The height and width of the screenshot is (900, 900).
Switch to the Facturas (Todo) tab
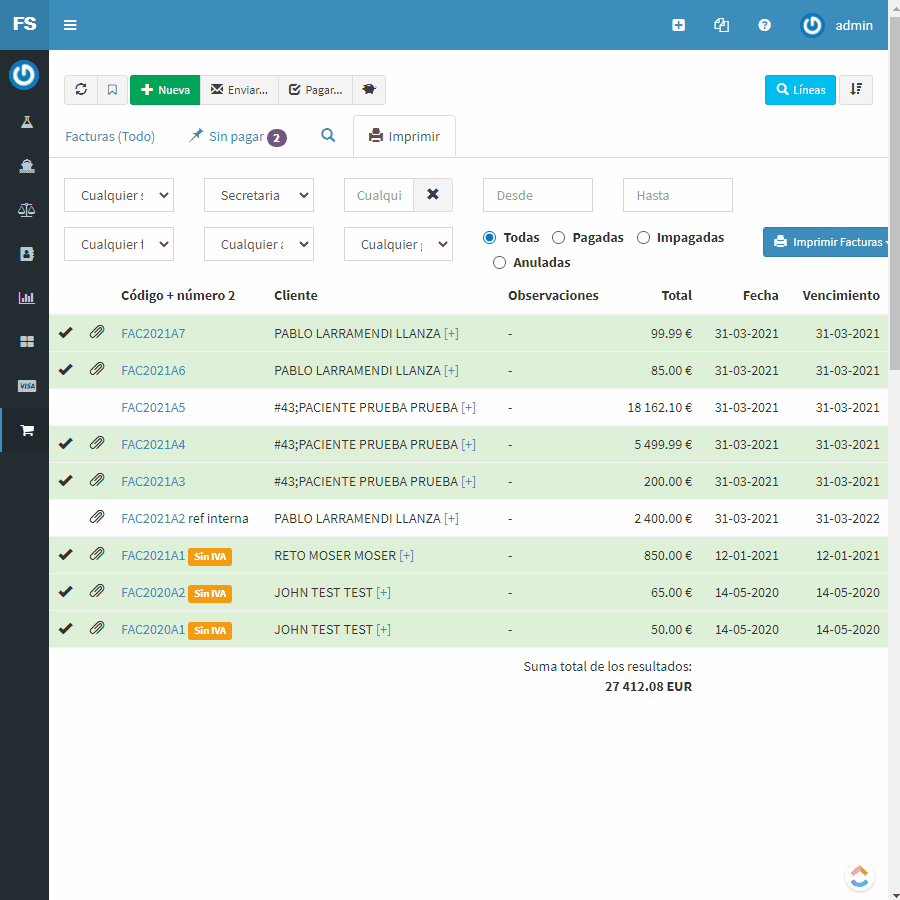coord(110,137)
